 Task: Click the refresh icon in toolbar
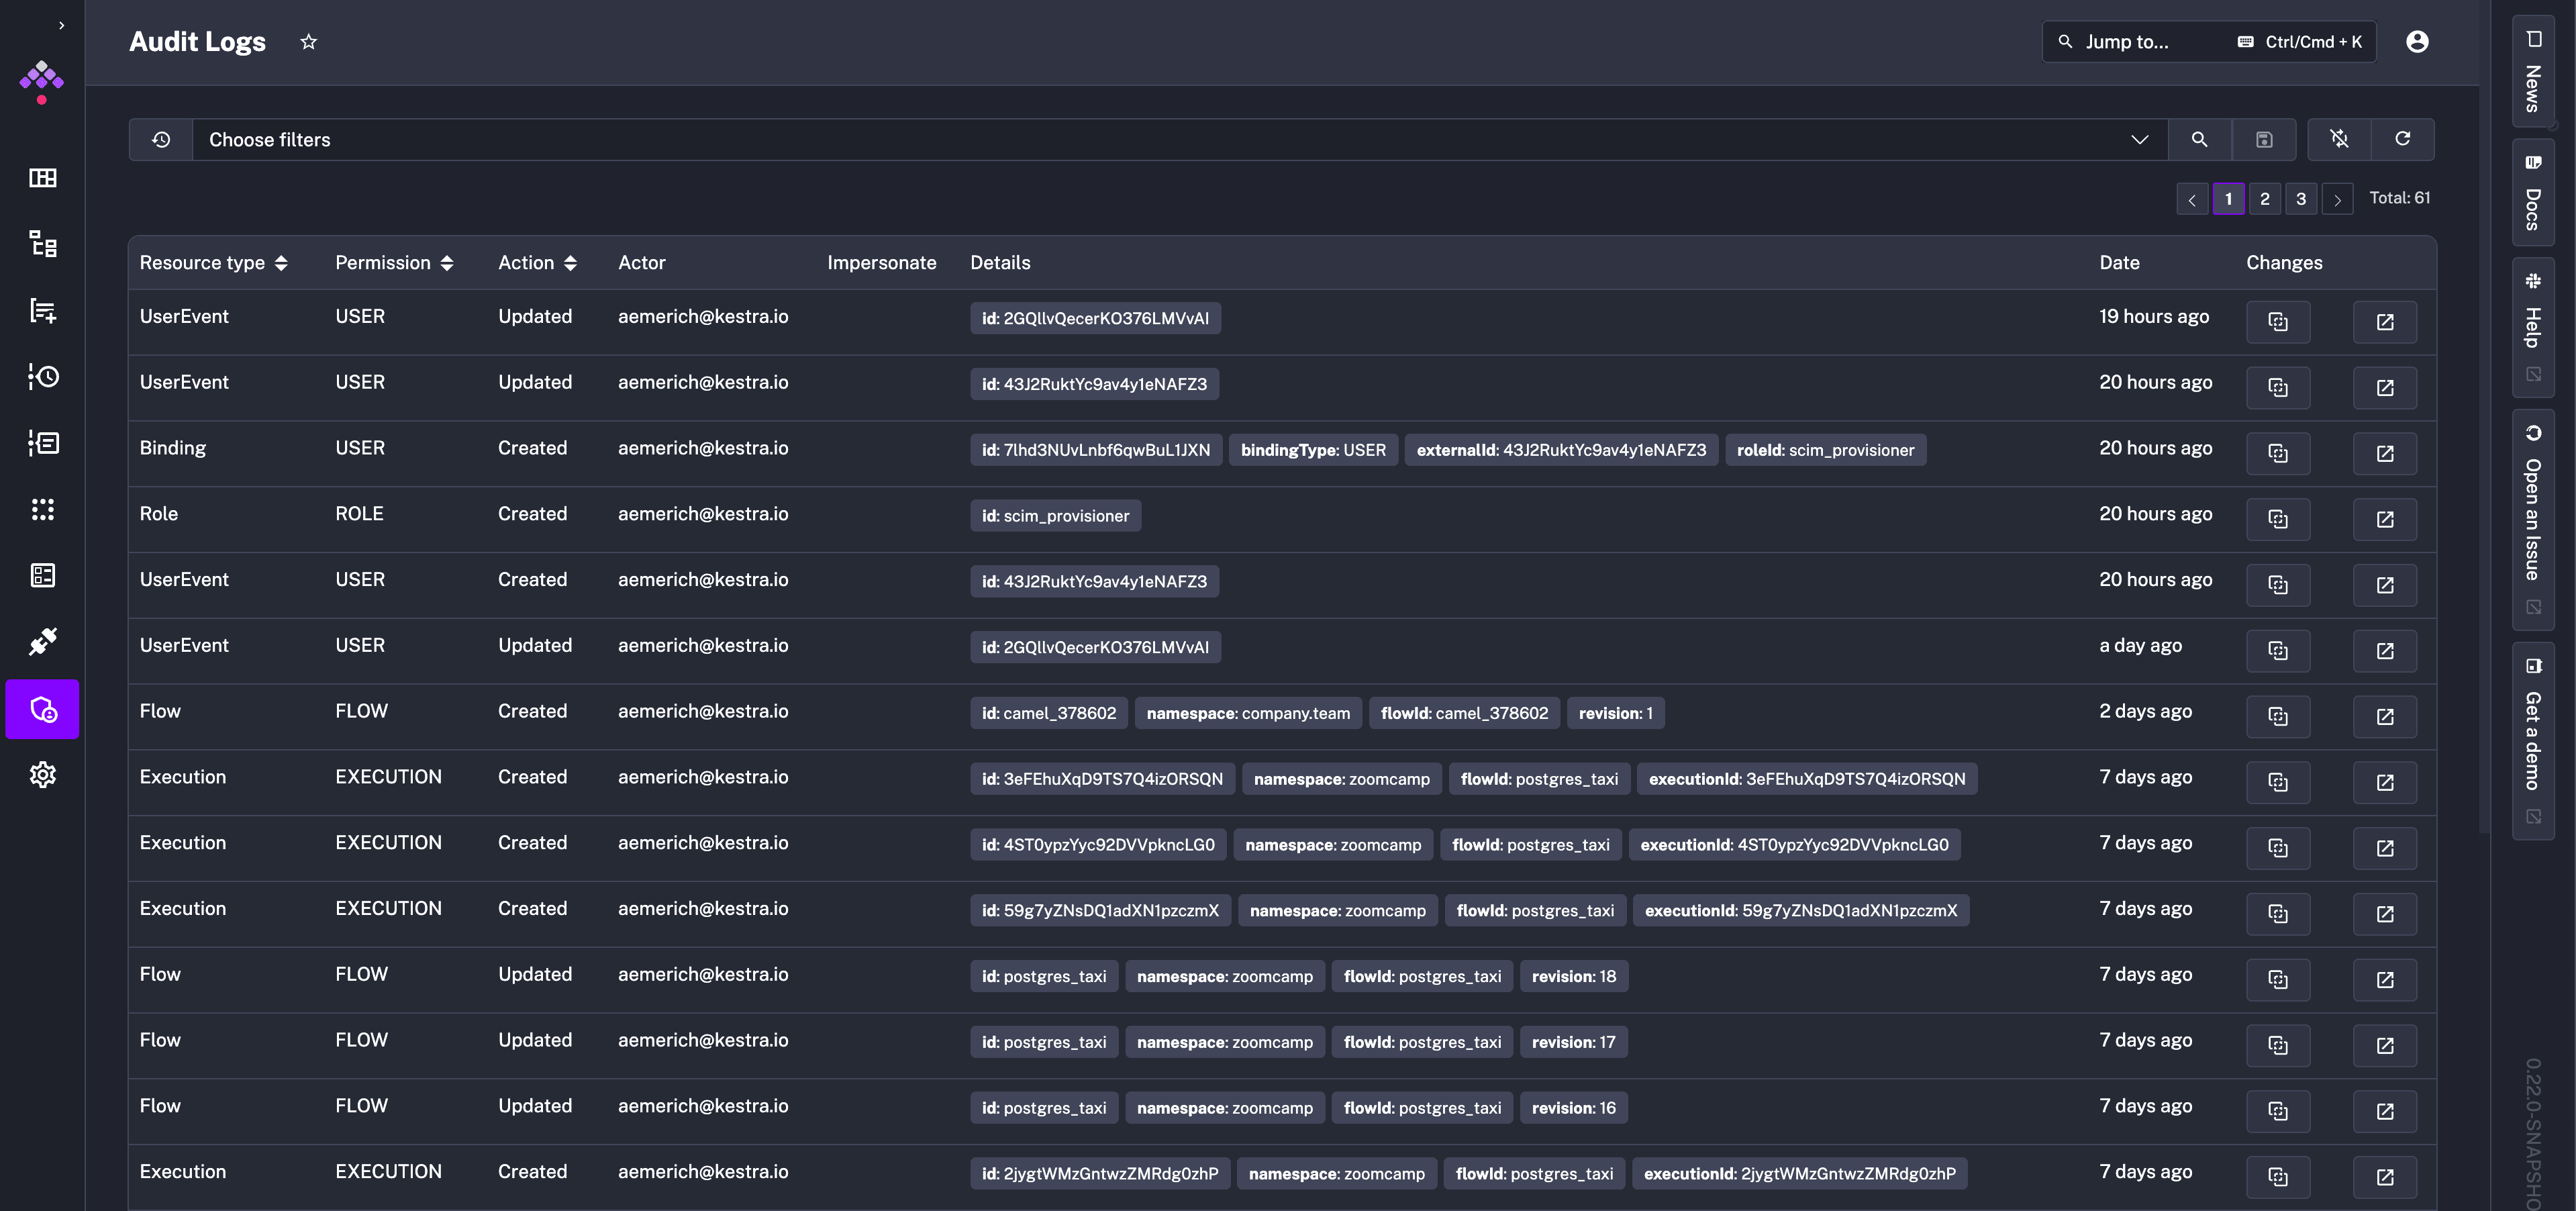pos(2402,138)
